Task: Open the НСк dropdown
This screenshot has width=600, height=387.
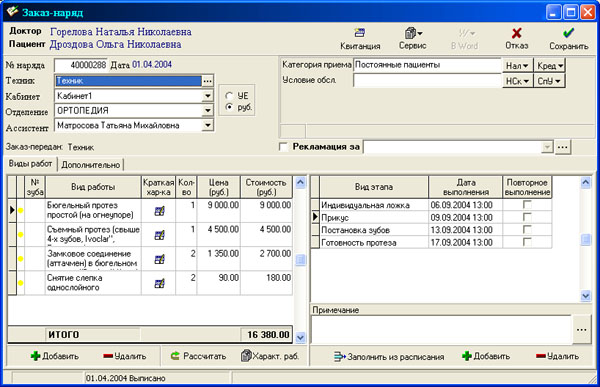Action: pos(517,81)
